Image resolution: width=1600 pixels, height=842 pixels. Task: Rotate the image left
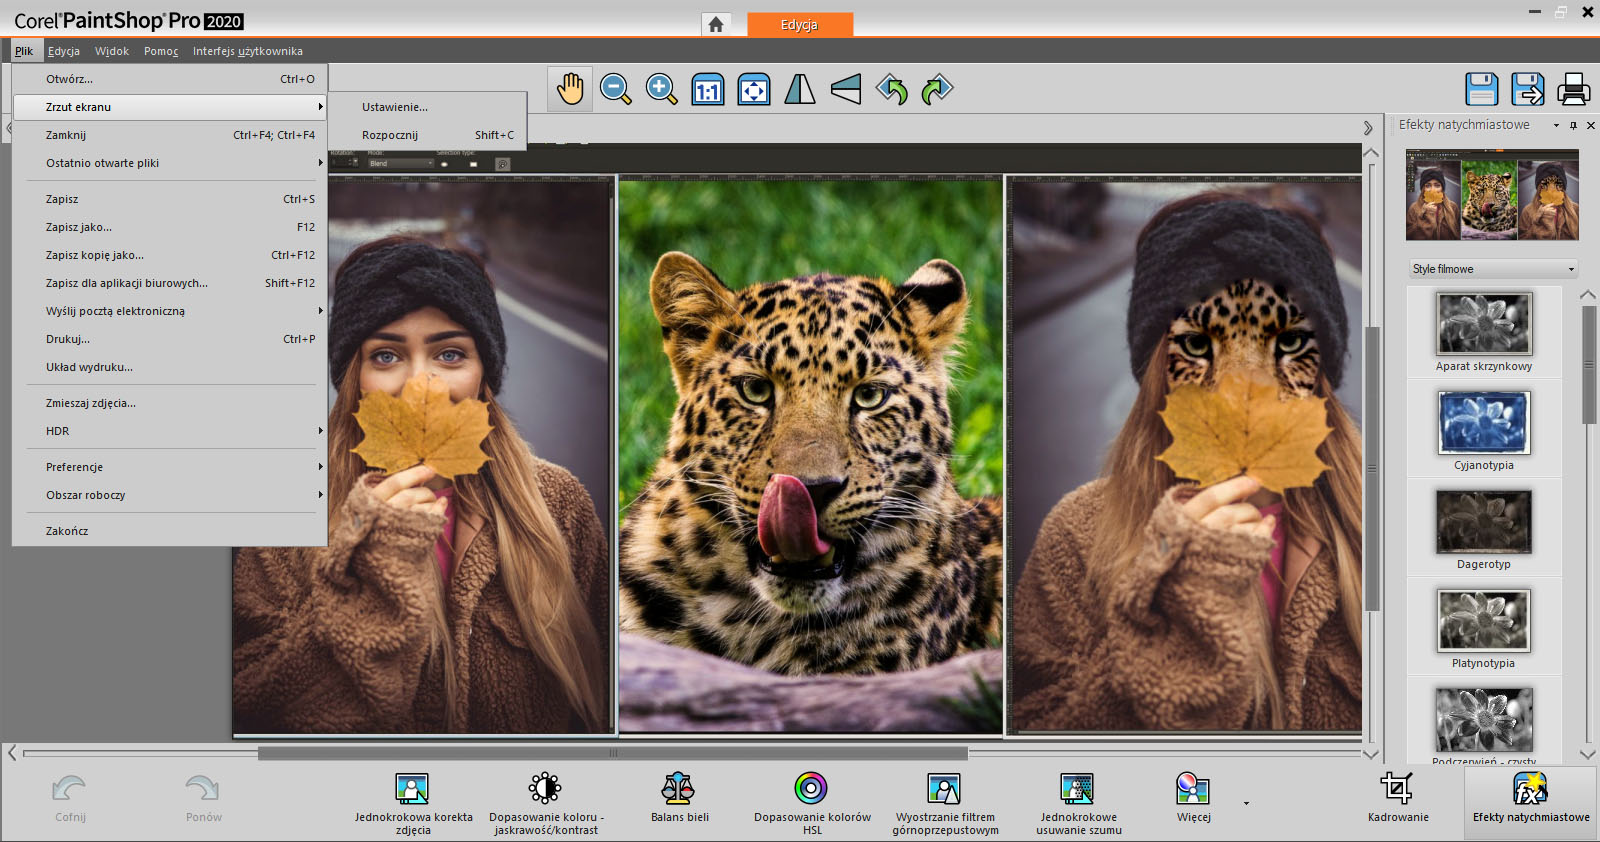point(892,89)
